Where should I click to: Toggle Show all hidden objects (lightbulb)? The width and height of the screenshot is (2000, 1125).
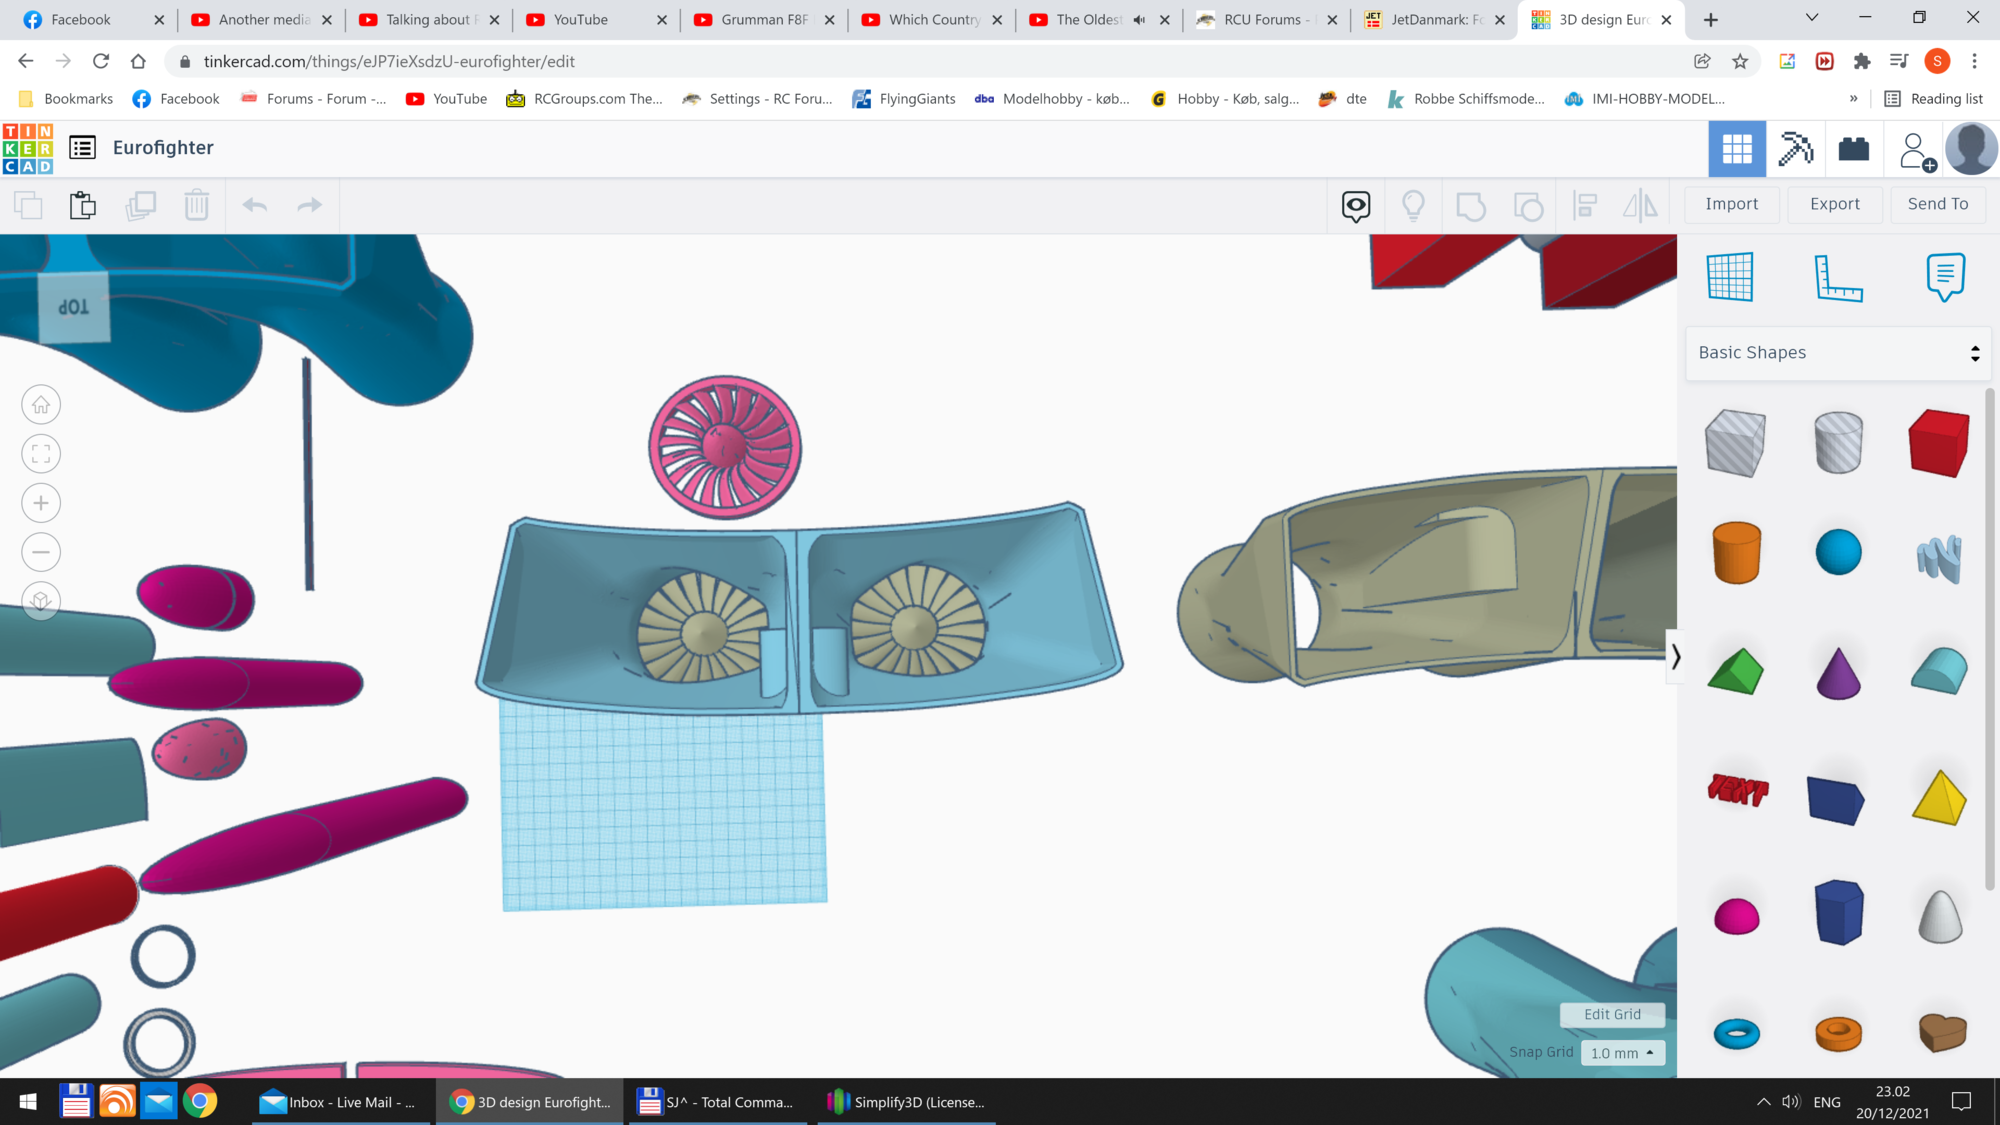[1413, 206]
